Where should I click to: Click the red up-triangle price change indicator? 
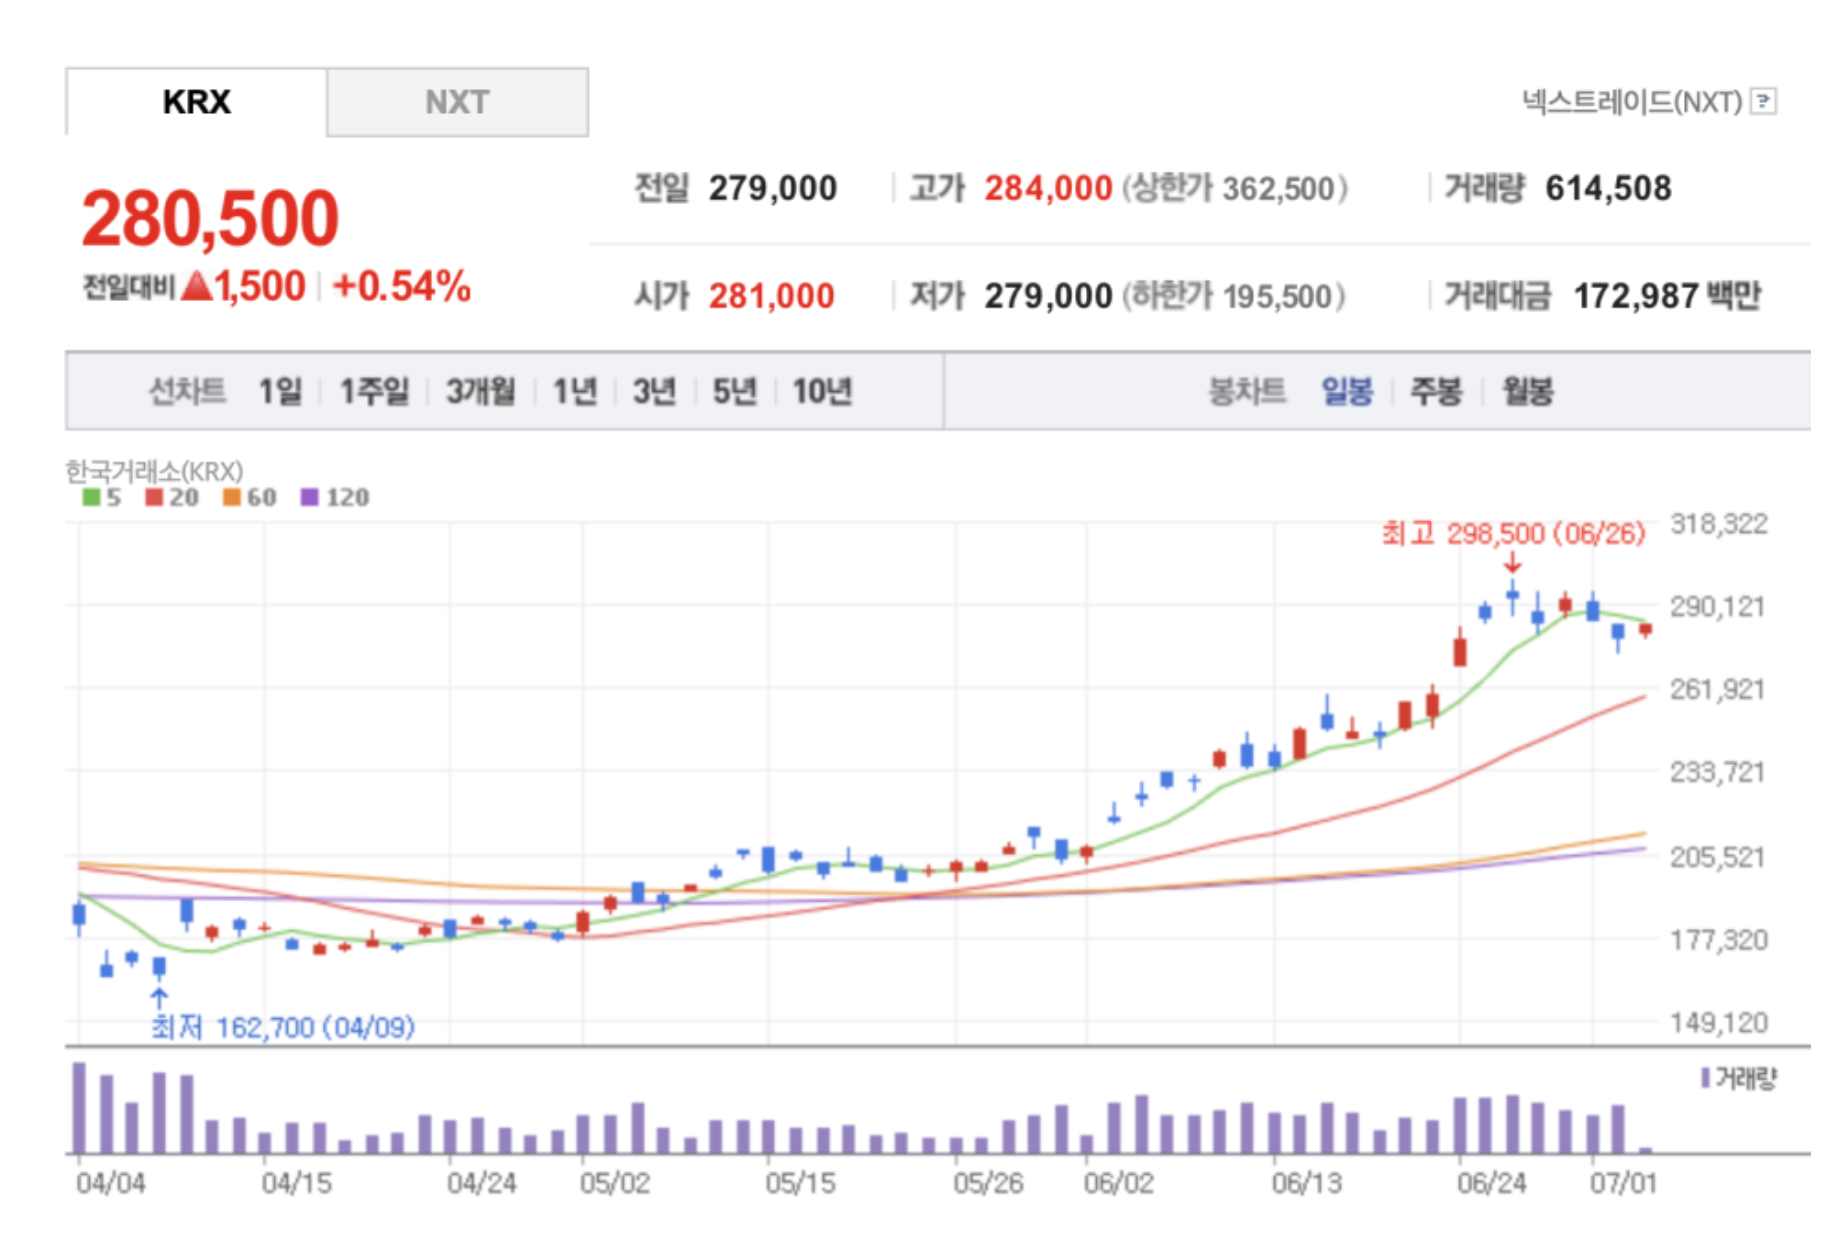pos(197,286)
